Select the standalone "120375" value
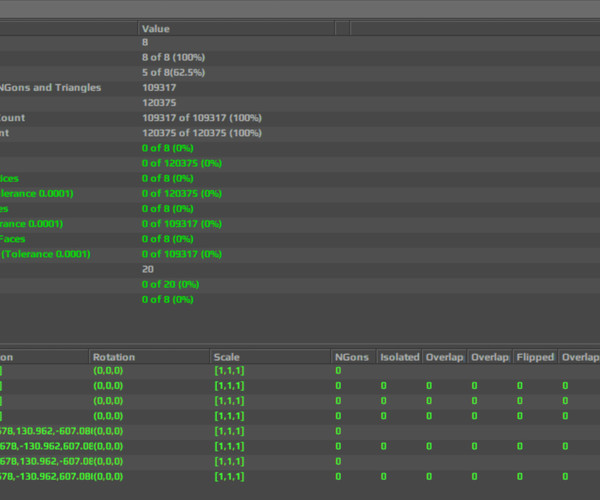600x500 pixels. (x=159, y=103)
